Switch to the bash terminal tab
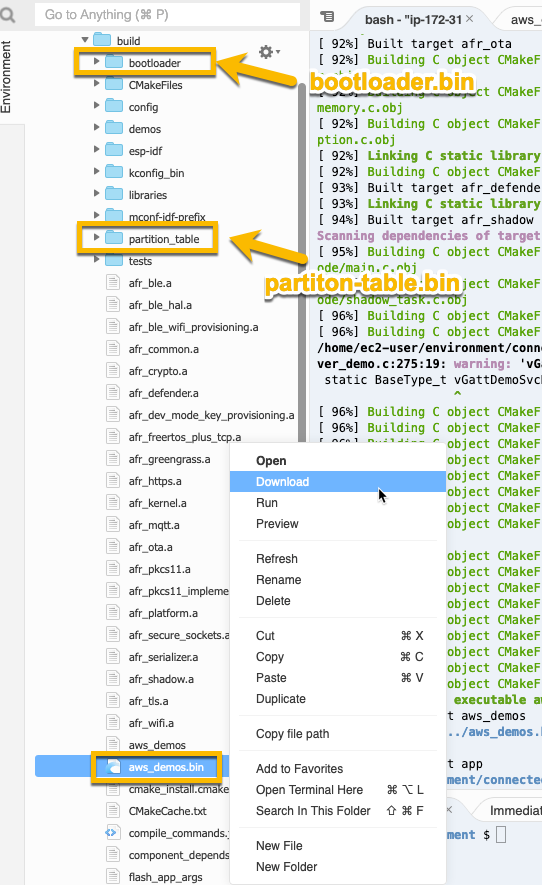The height and width of the screenshot is (885, 542). [x=413, y=20]
